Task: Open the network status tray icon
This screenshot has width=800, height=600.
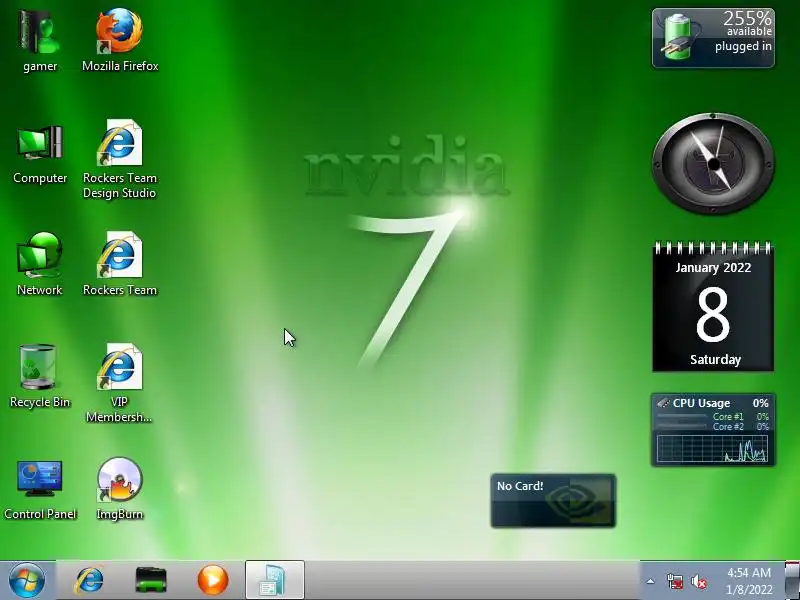Action: coord(674,581)
